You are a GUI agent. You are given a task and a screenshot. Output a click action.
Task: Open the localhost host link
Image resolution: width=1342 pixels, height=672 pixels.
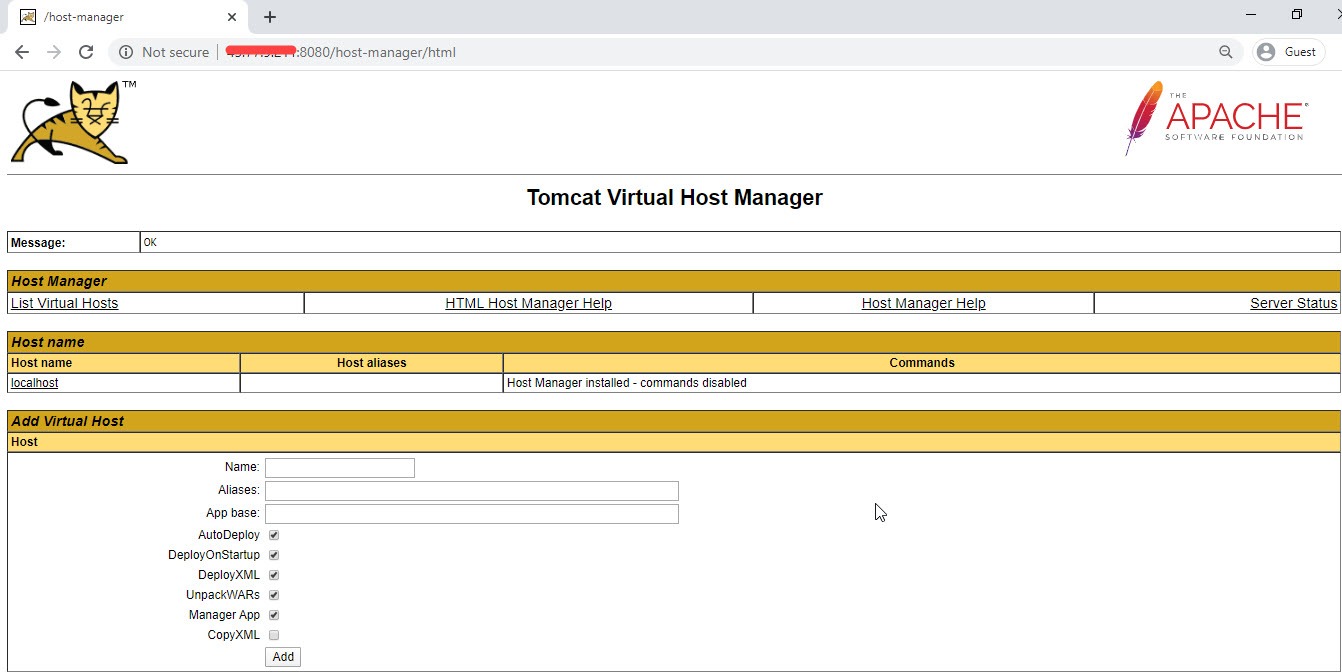(x=35, y=383)
